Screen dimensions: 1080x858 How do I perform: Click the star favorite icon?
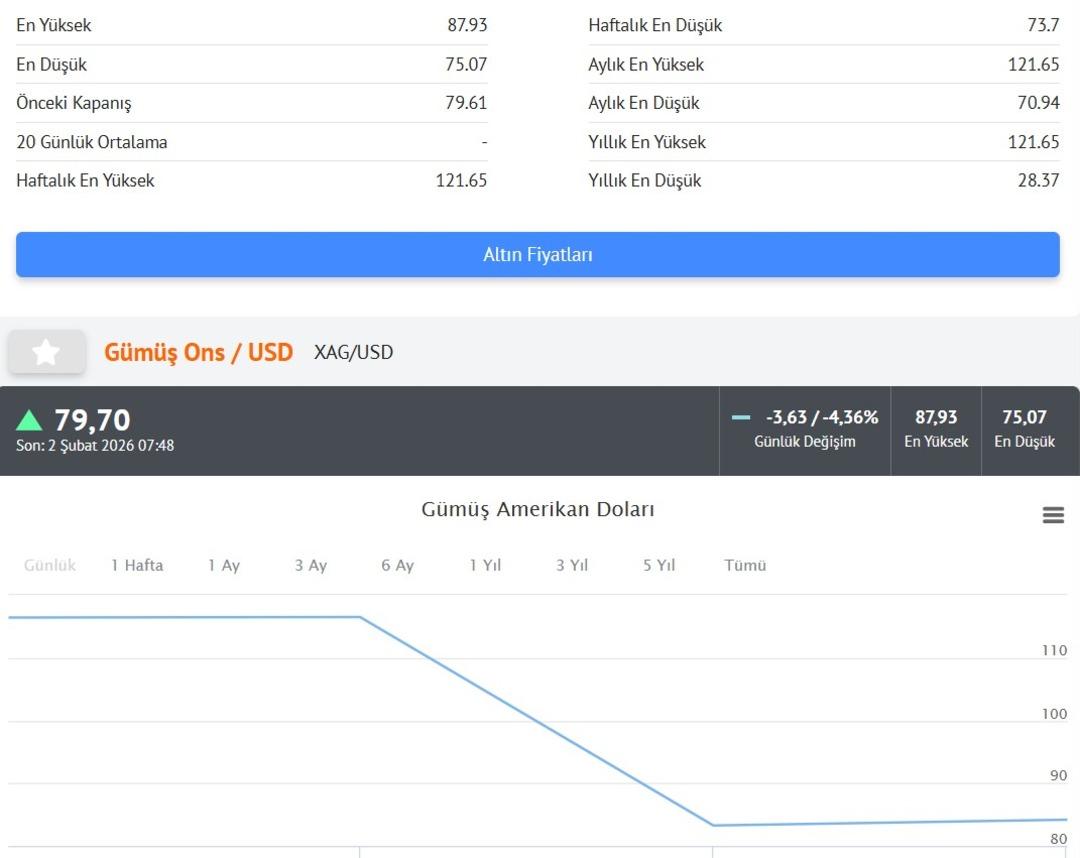pyautogui.click(x=46, y=352)
